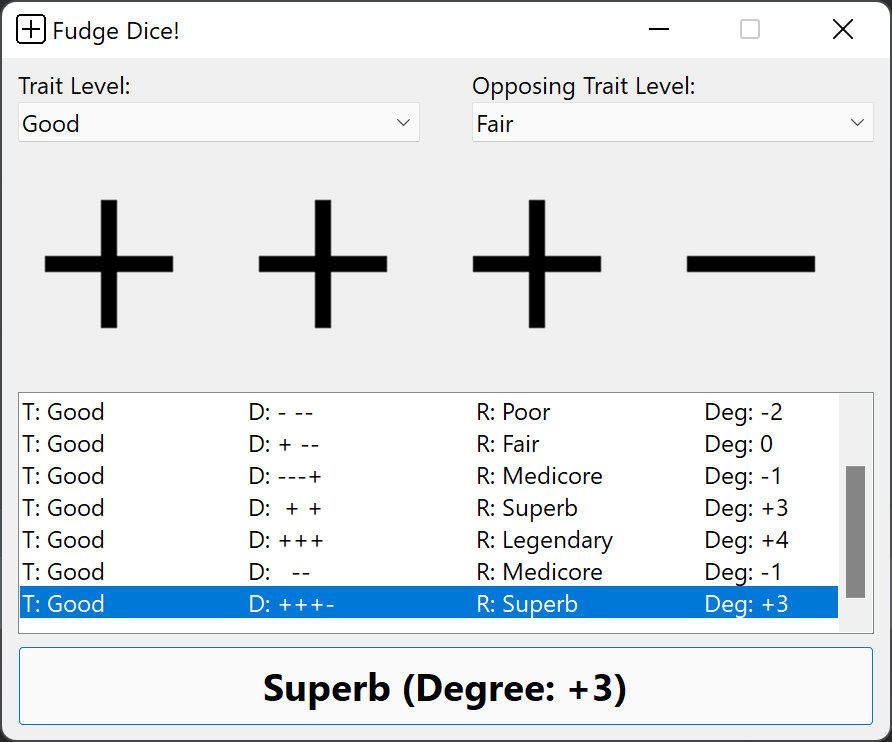
Task: Select the highlighted Superb row with dice +++-
Action: pyautogui.click(x=429, y=604)
